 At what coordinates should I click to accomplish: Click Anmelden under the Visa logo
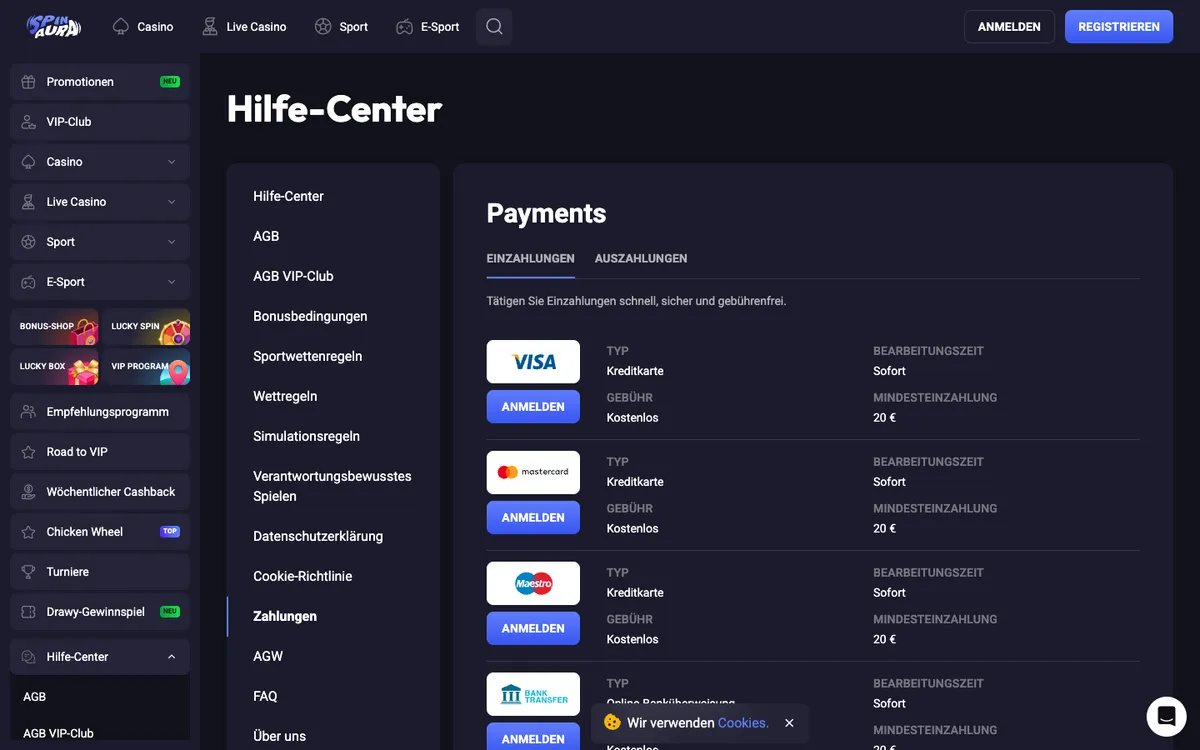[533, 407]
